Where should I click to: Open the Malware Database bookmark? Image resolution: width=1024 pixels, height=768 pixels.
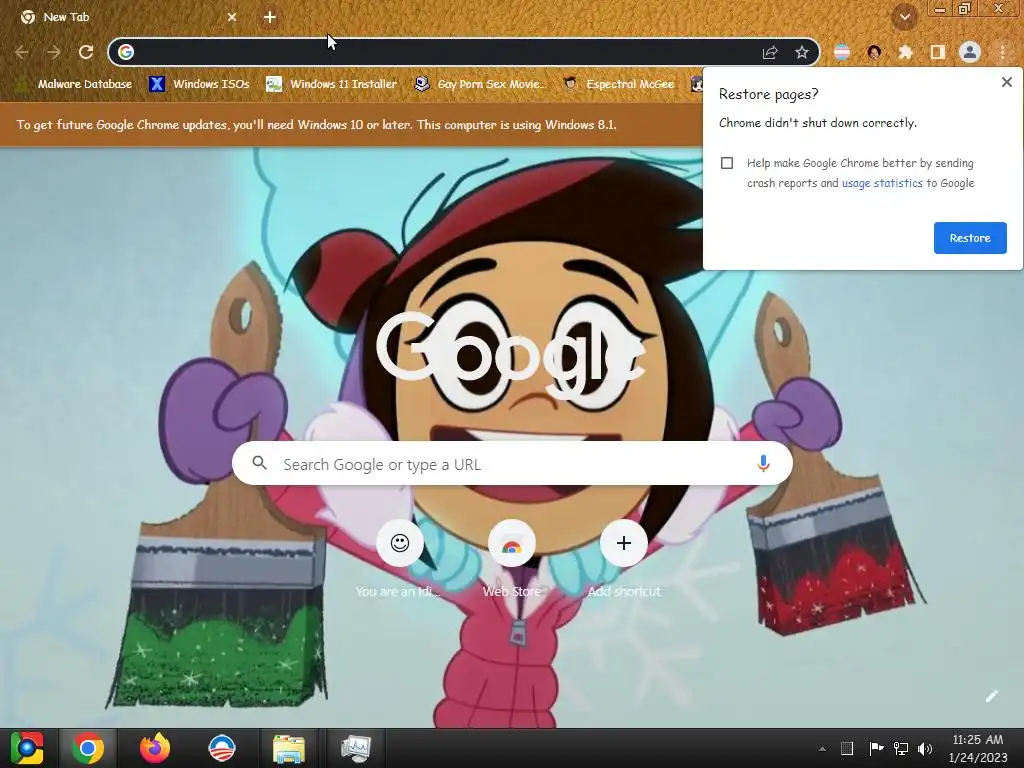tap(74, 84)
